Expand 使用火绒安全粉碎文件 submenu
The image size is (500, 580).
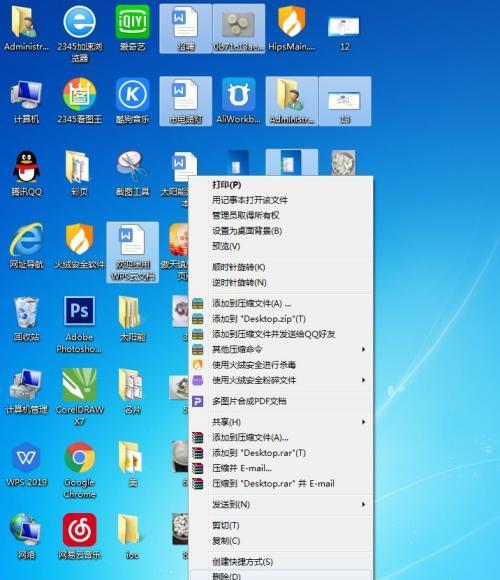pos(281,380)
